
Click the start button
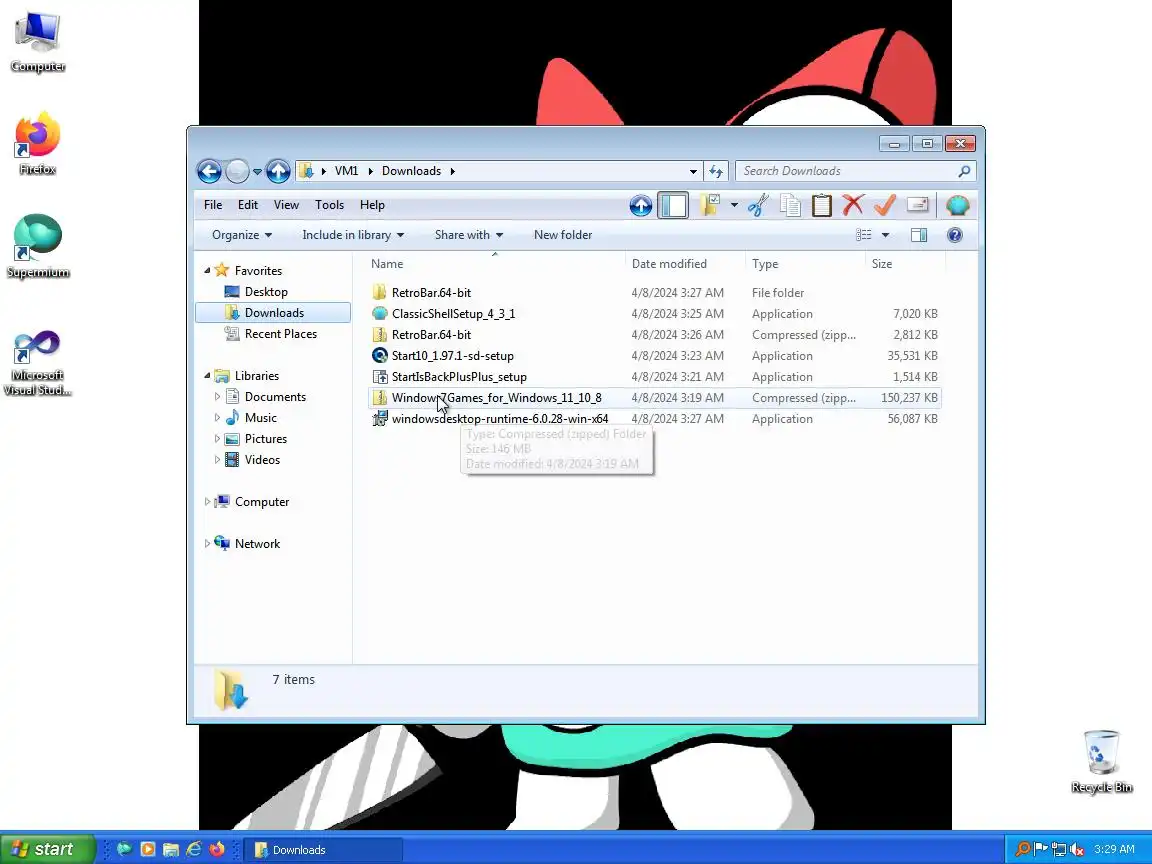click(47, 849)
